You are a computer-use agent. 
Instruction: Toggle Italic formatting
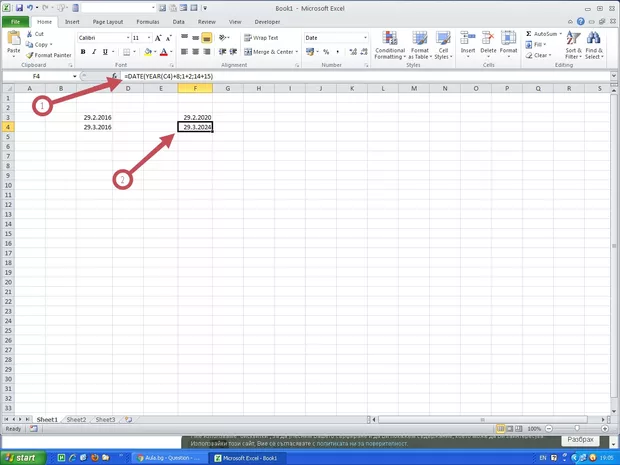[x=94, y=52]
